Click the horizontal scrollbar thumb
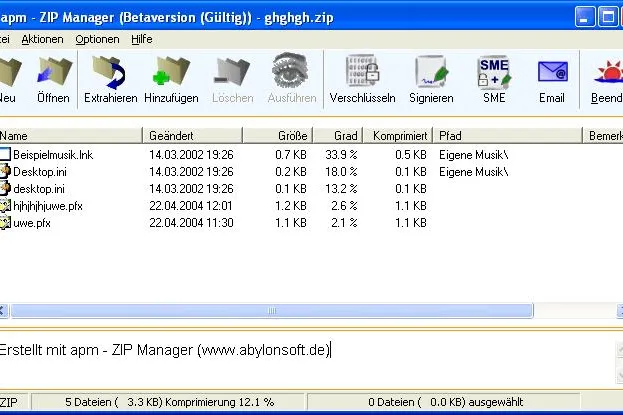 [x=272, y=311]
